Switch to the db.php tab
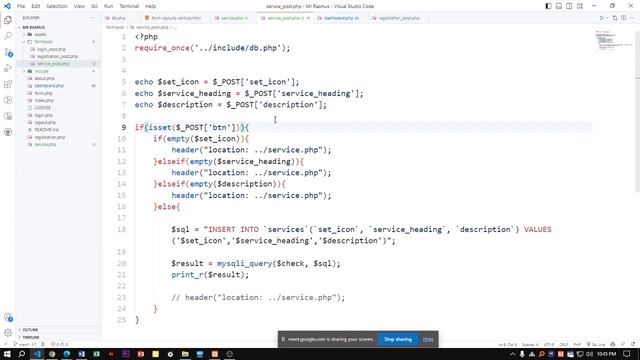 point(118,18)
